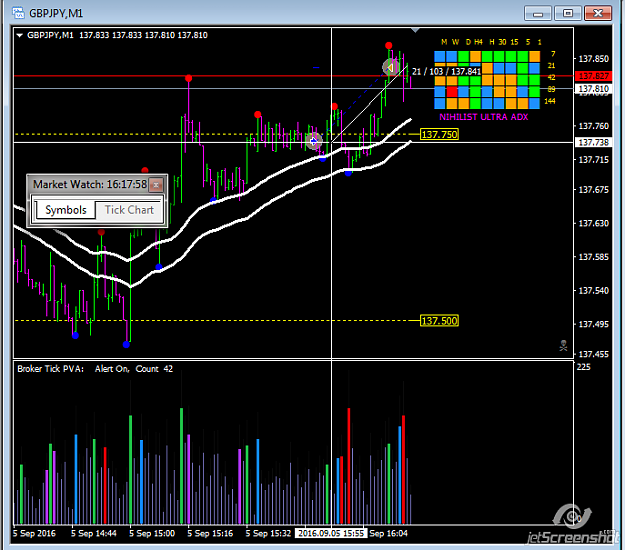Image resolution: width=625 pixels, height=550 pixels.
Task: Minimize the GBPJPY,M1 chart window
Action: click(x=538, y=13)
